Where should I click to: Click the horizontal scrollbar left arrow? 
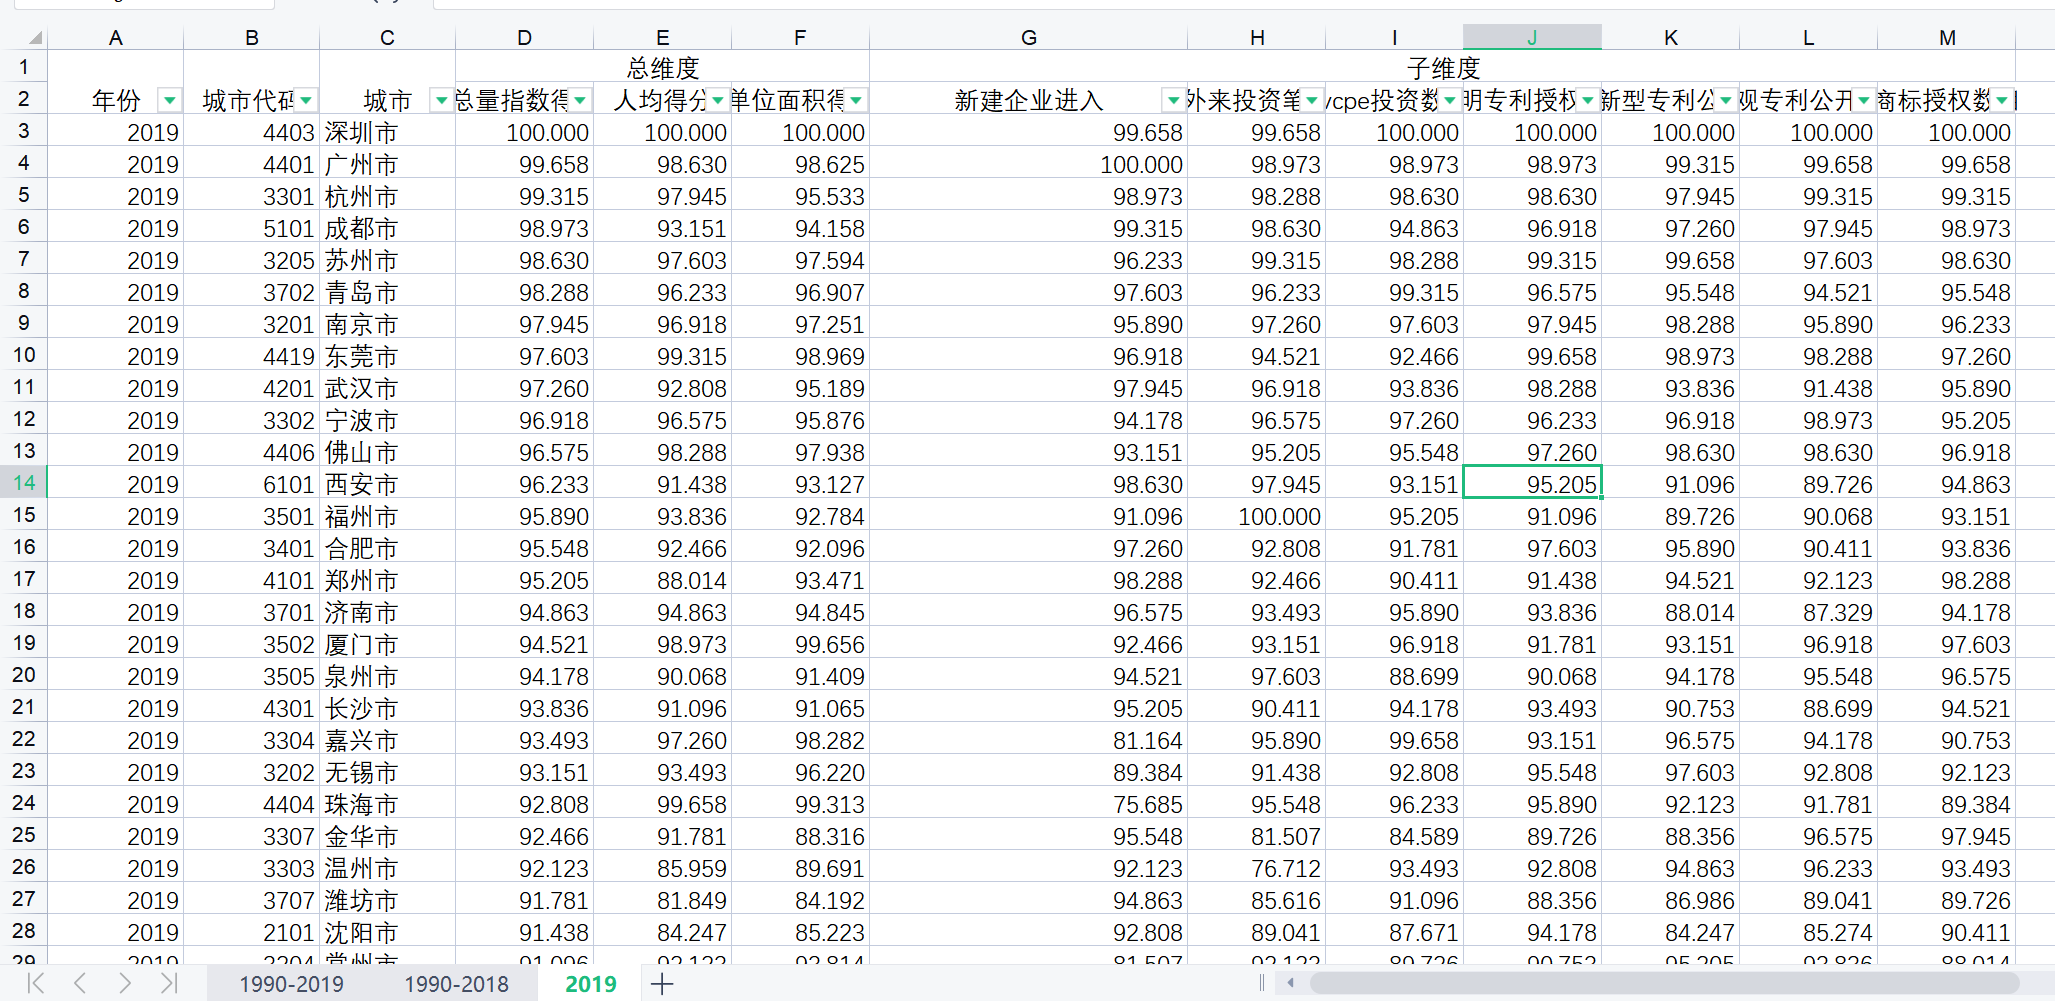(1290, 983)
